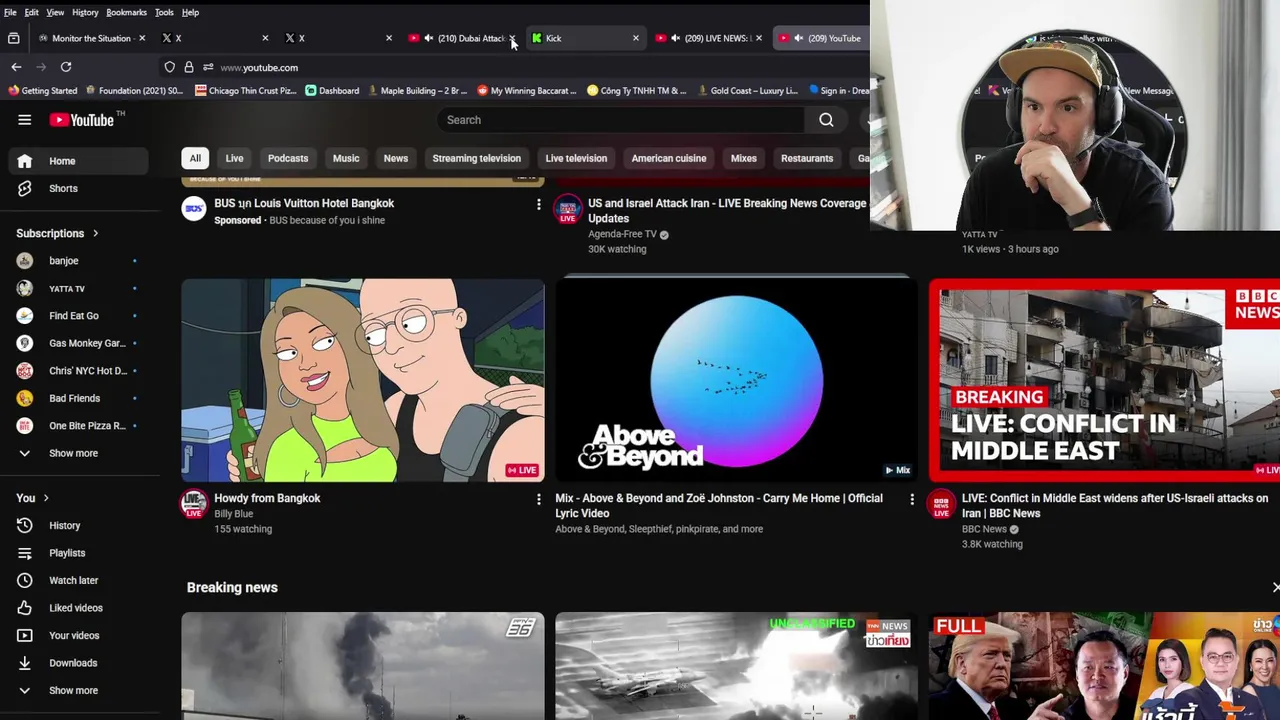Open the Bookmarks menu
Screen dimensions: 1280x720
coord(126,12)
